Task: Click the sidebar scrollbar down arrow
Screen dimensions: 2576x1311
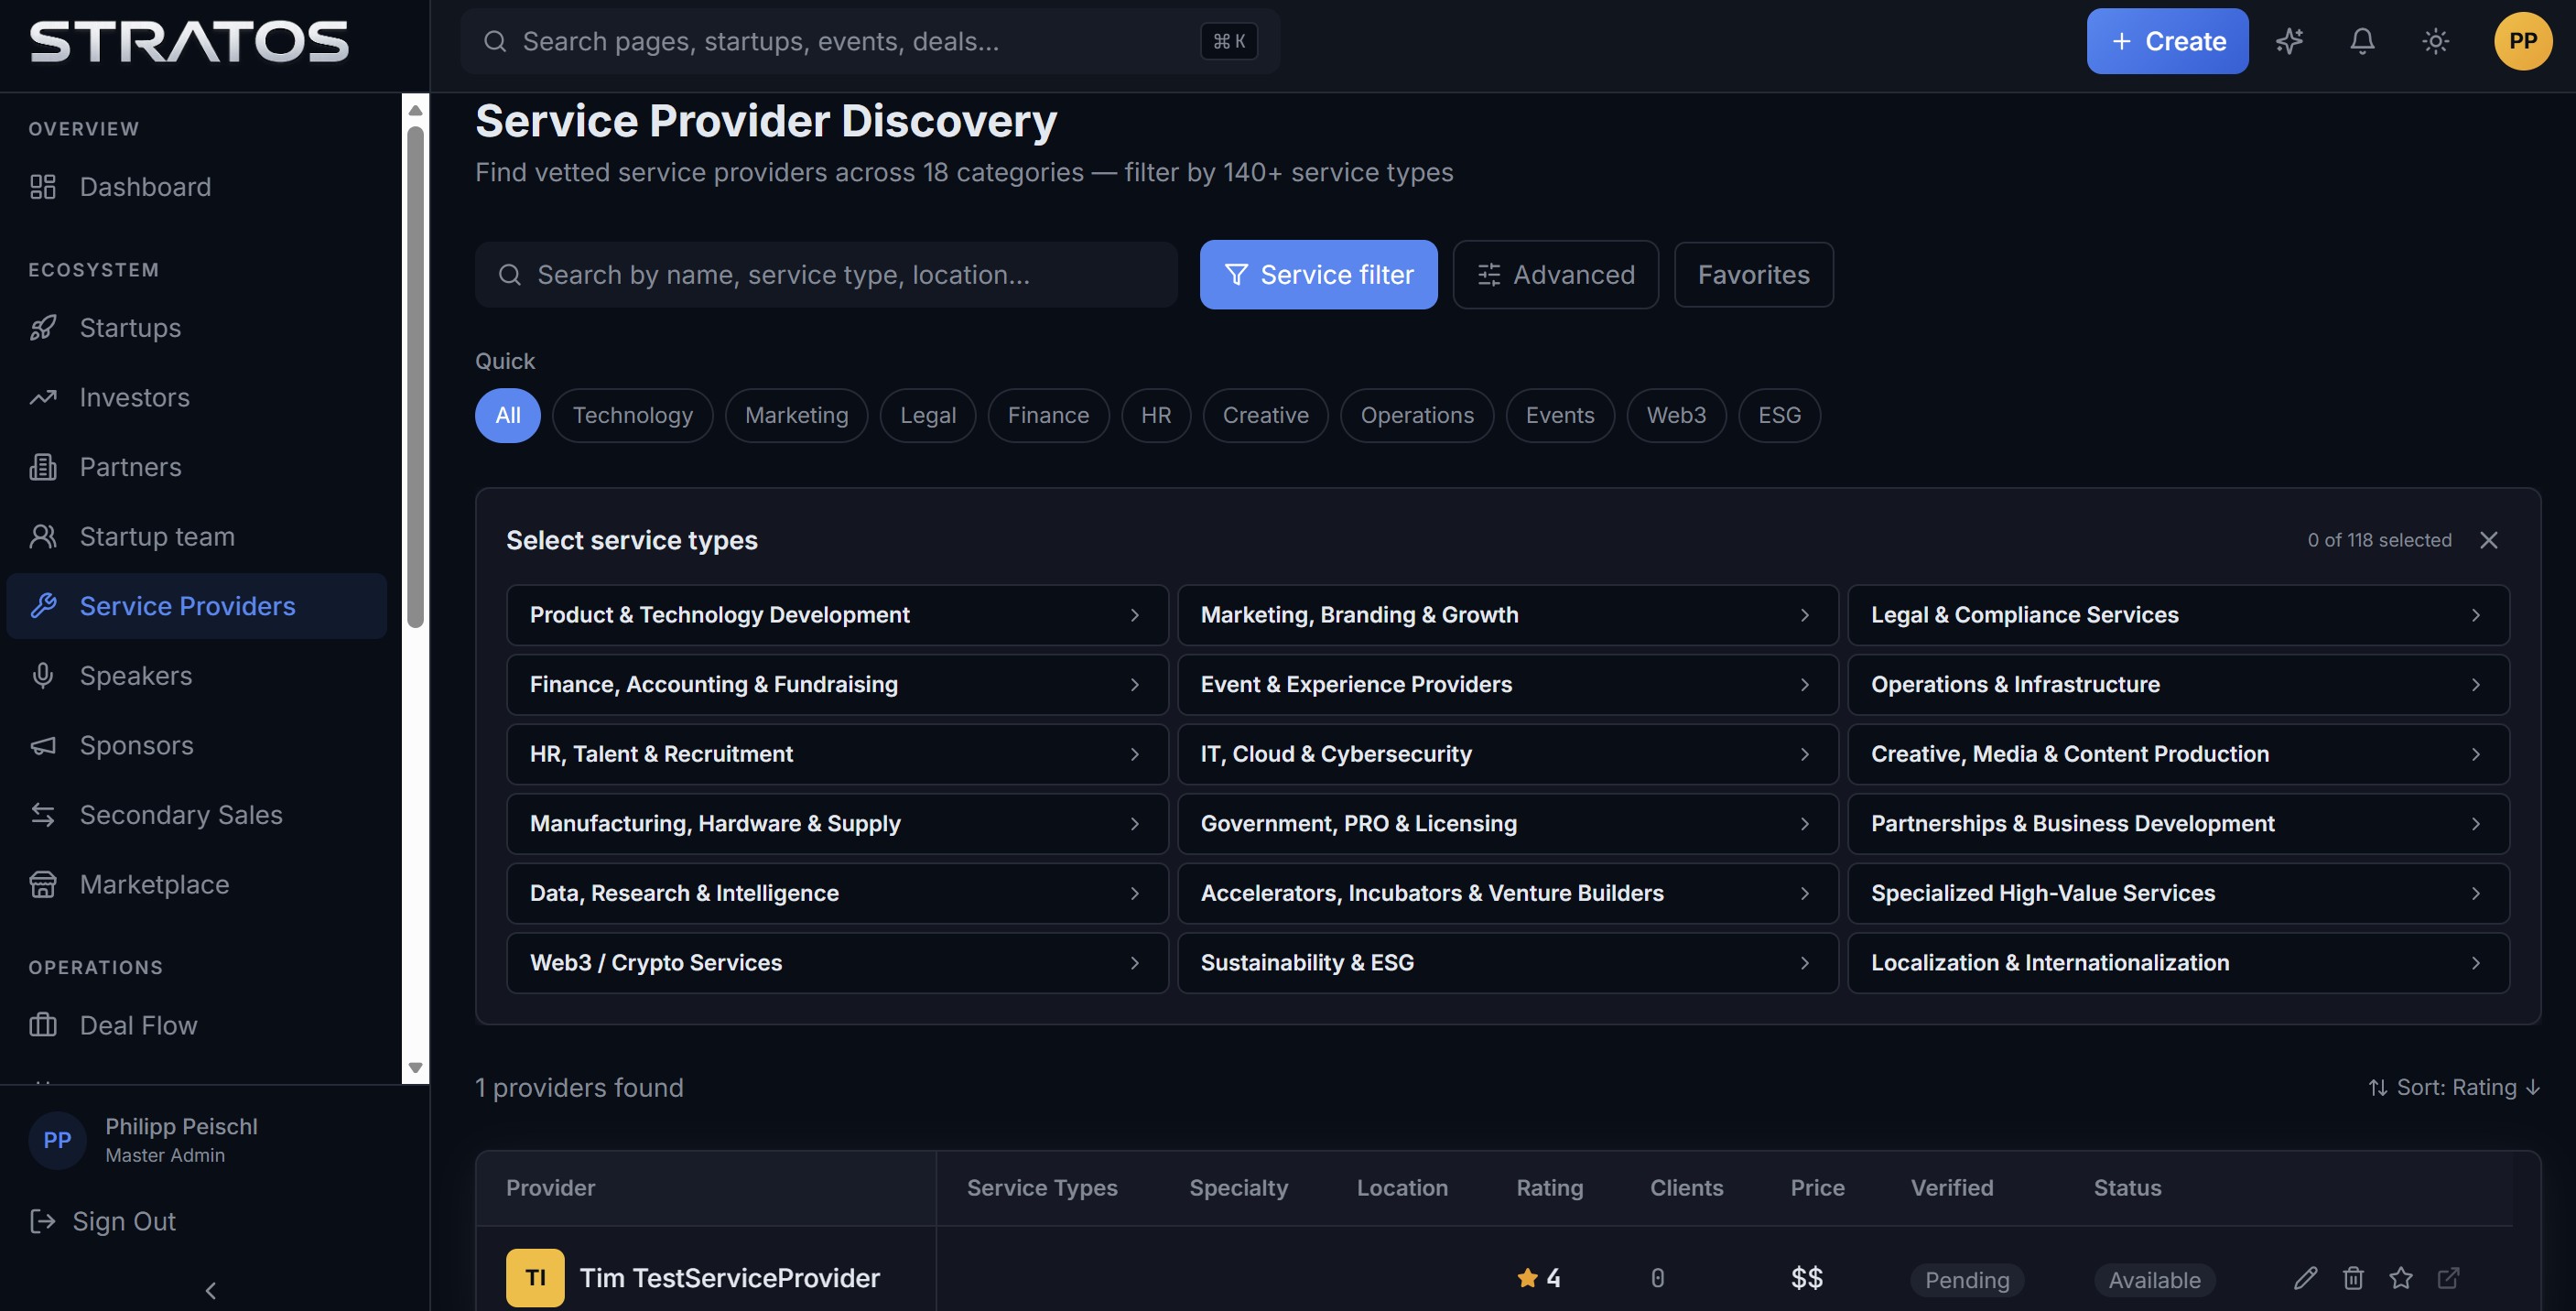Action: coord(415,1067)
